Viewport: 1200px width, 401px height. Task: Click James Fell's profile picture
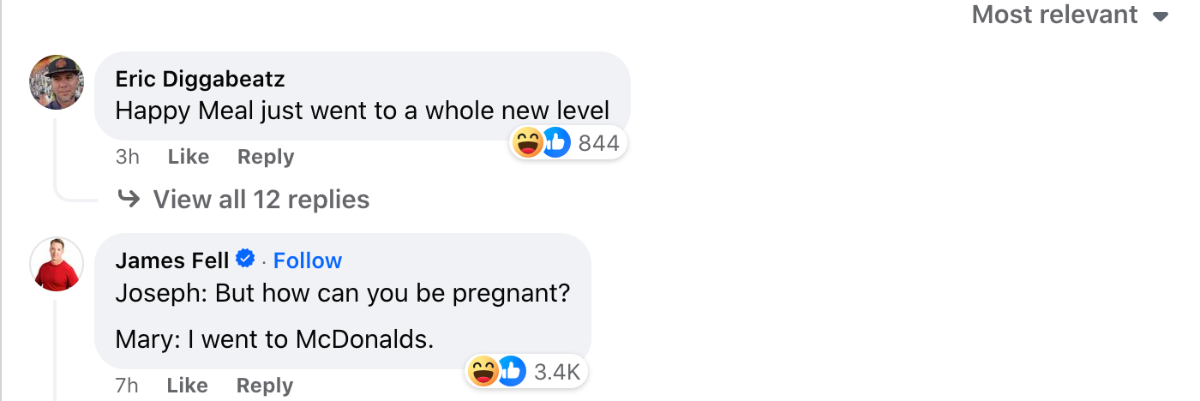click(x=56, y=264)
